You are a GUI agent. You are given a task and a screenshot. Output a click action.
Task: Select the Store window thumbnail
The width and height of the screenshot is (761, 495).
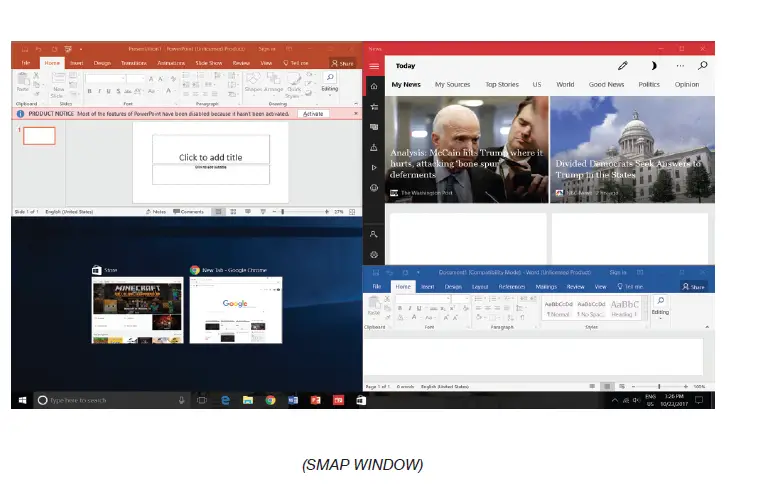tap(137, 310)
